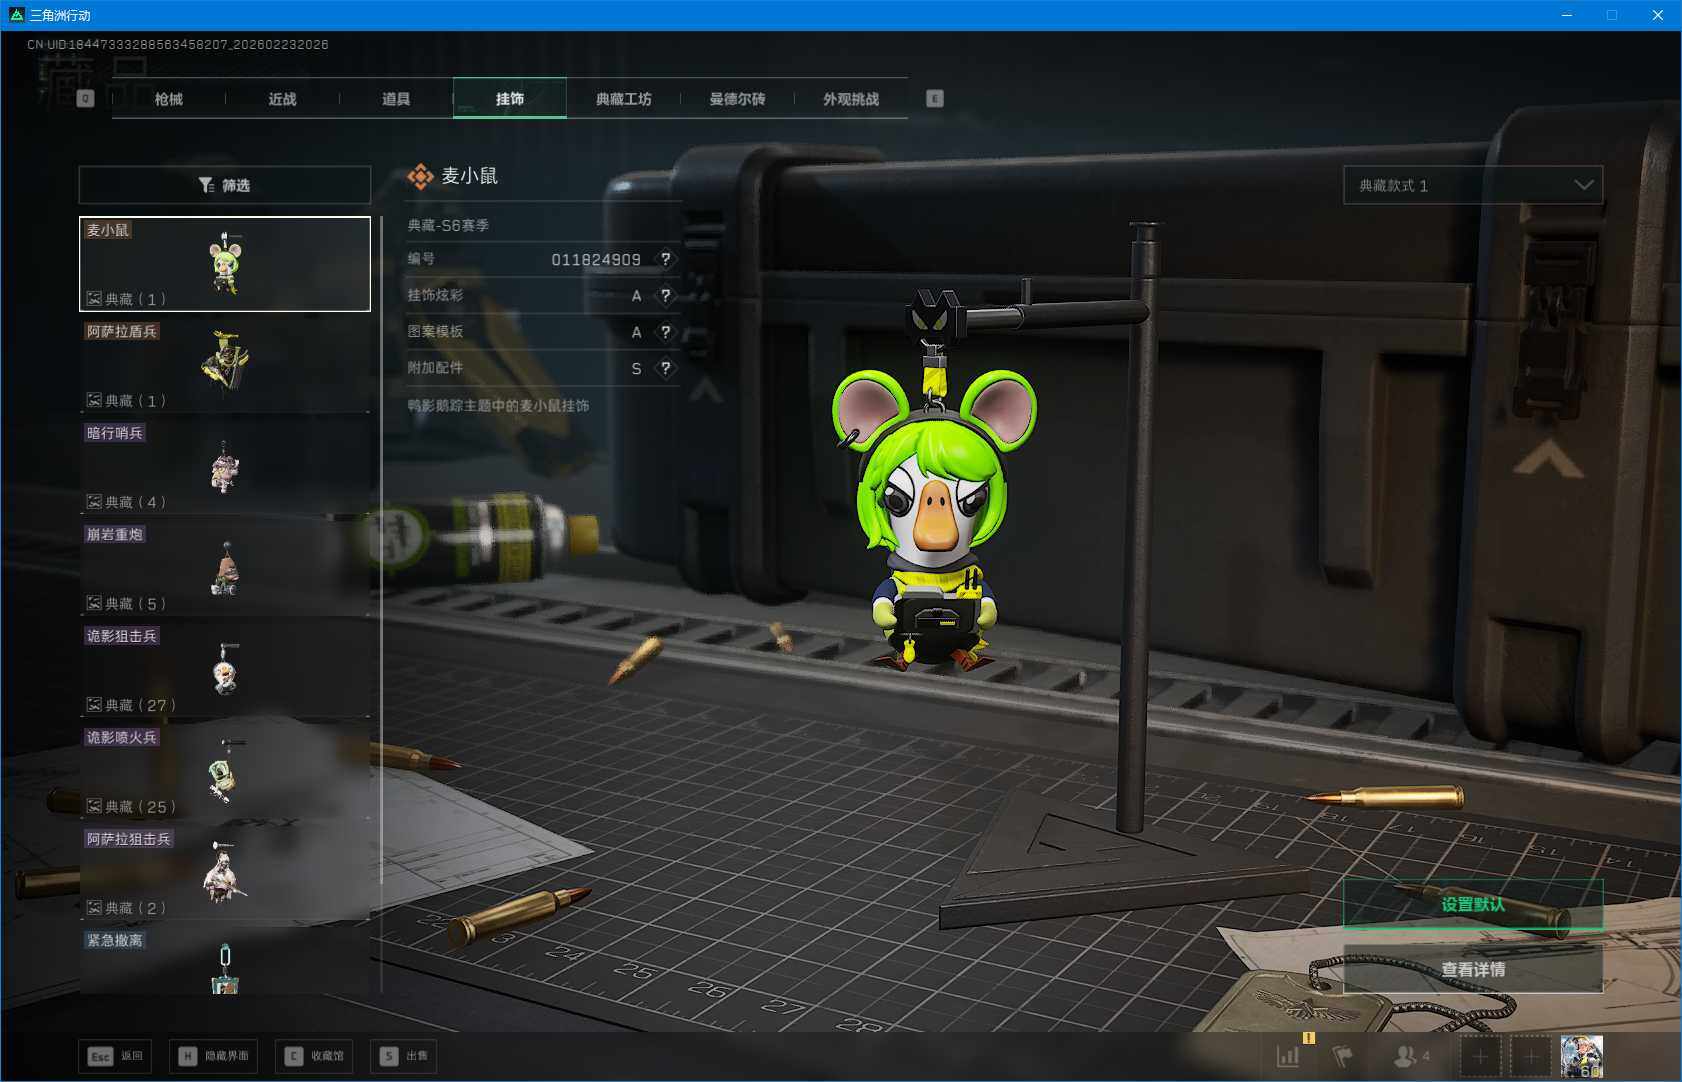Click help icon beside 挂饰炫彩 rating
Image resolution: width=1682 pixels, height=1082 pixels.
coord(665,296)
